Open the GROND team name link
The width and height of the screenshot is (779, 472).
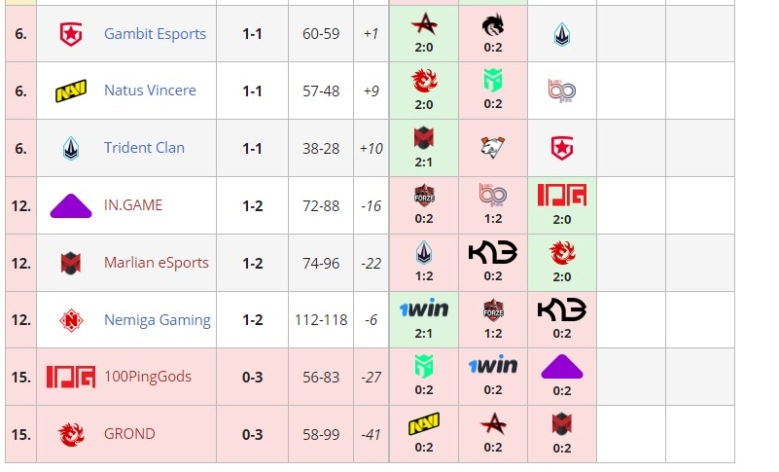[129, 434]
